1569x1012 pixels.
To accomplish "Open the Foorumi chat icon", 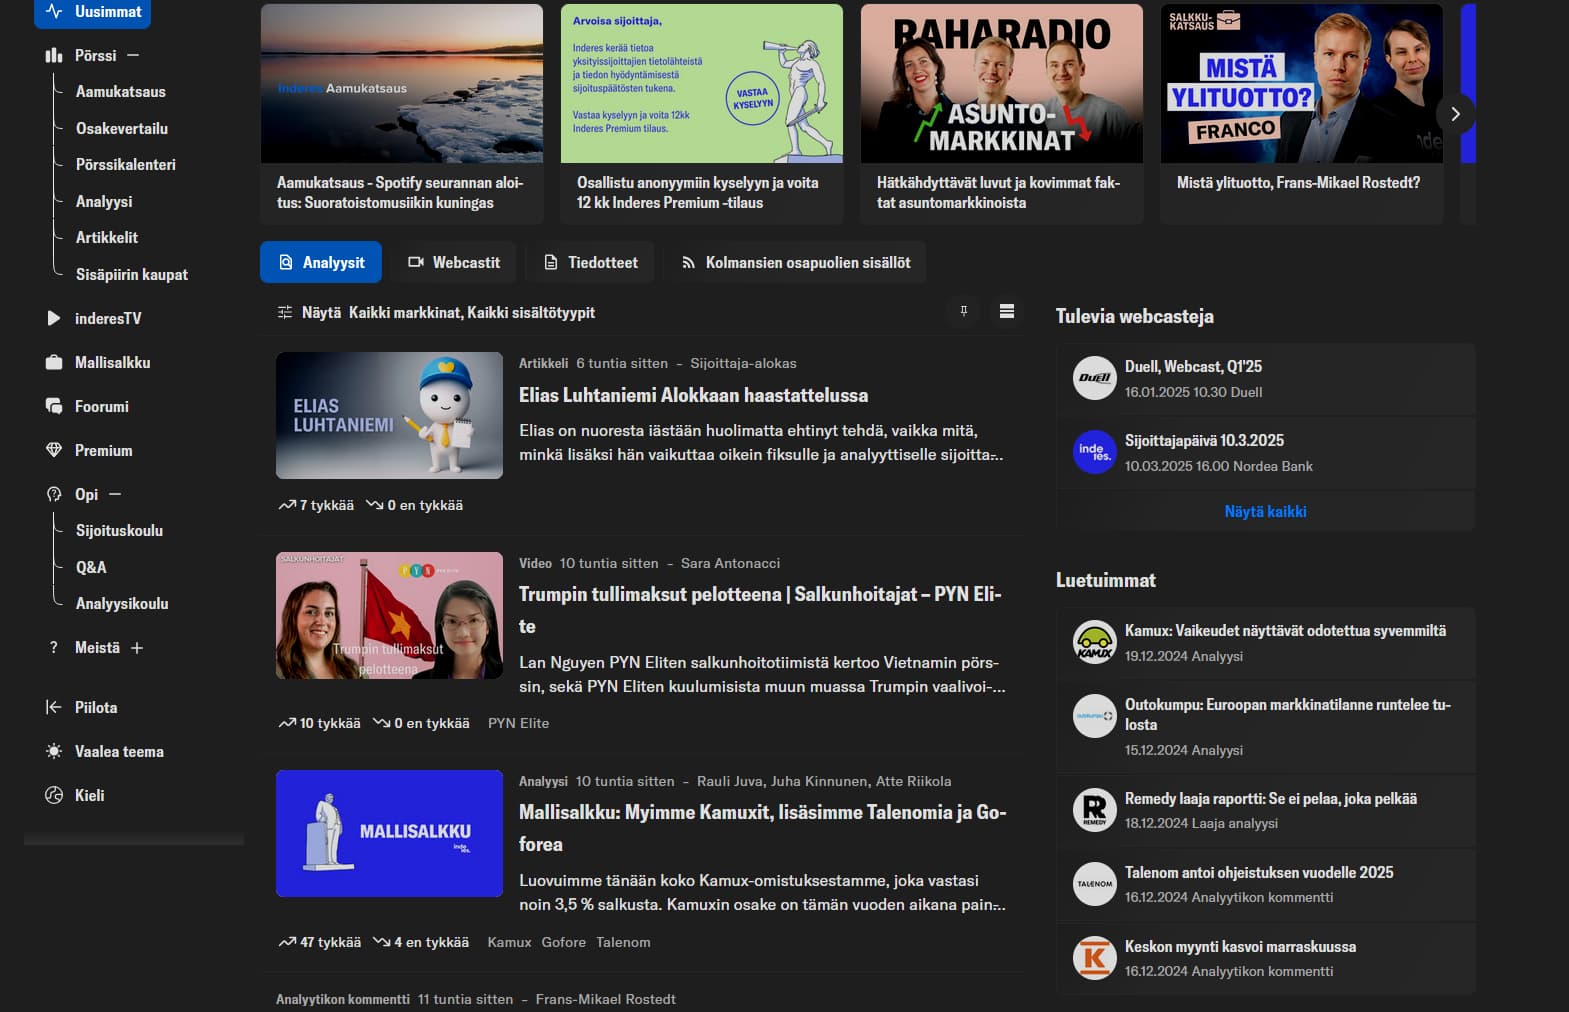I will [54, 407].
